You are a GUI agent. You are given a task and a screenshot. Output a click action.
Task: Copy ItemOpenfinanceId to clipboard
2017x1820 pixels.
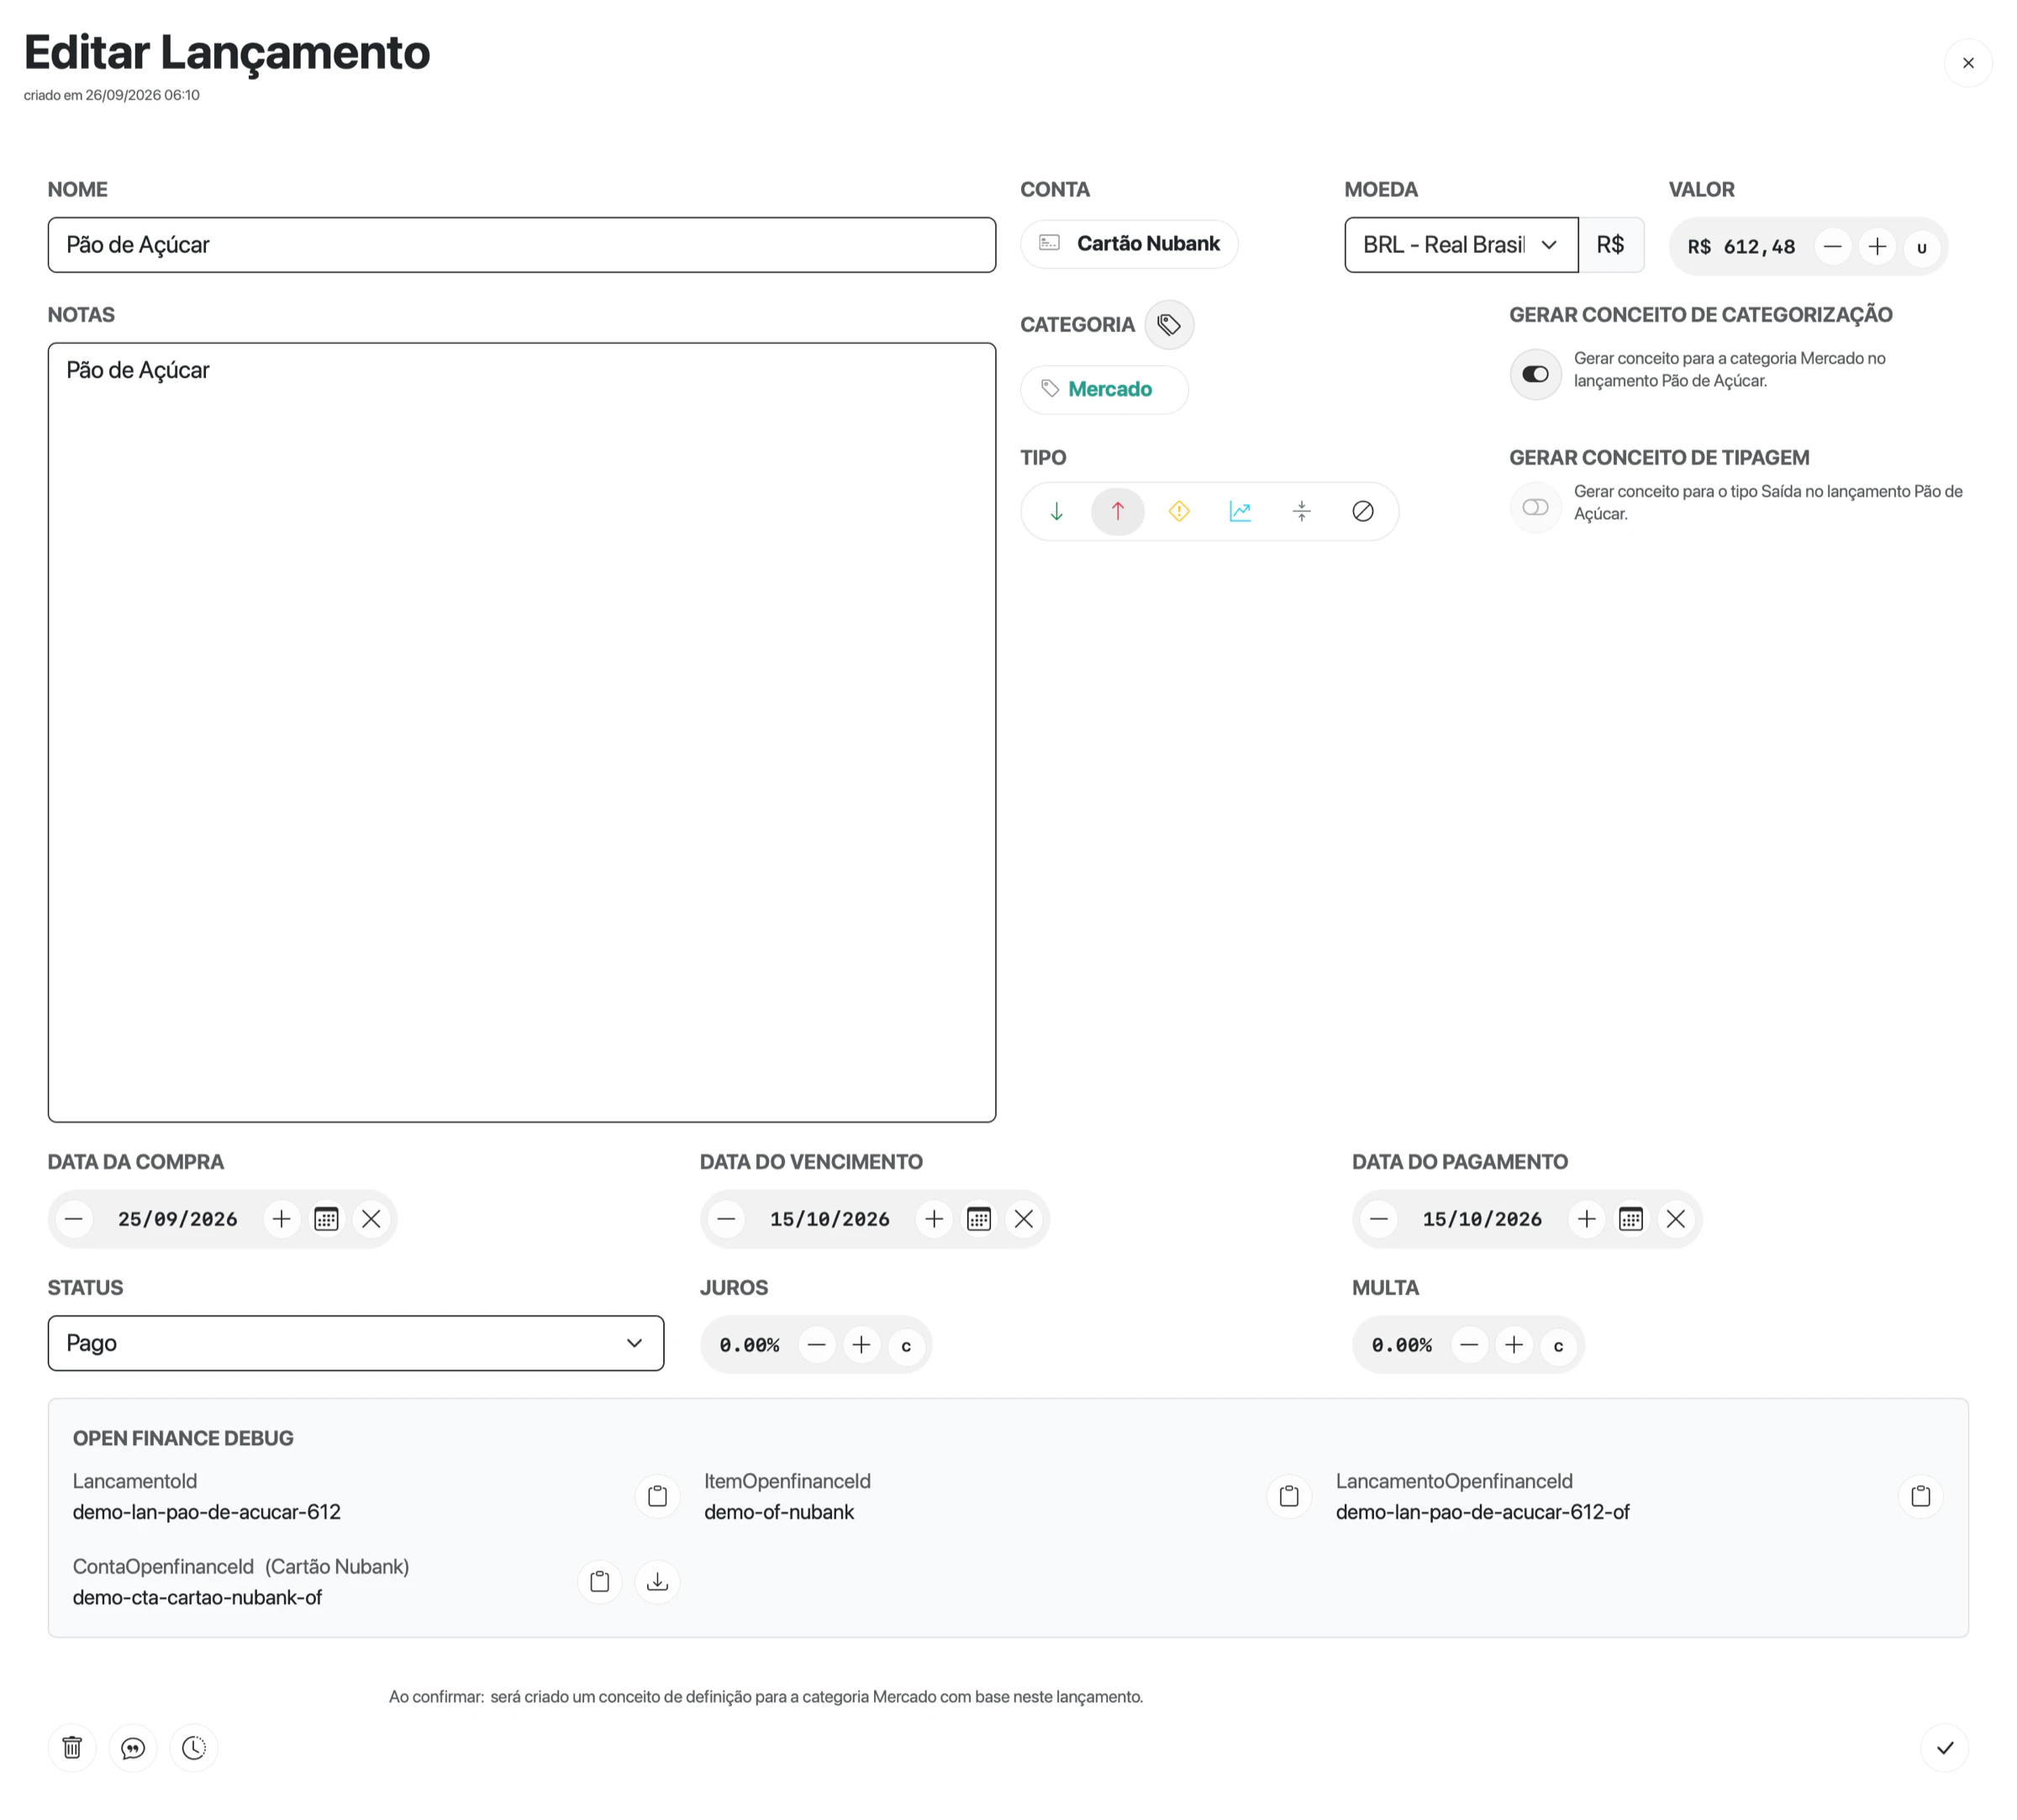[1289, 1496]
